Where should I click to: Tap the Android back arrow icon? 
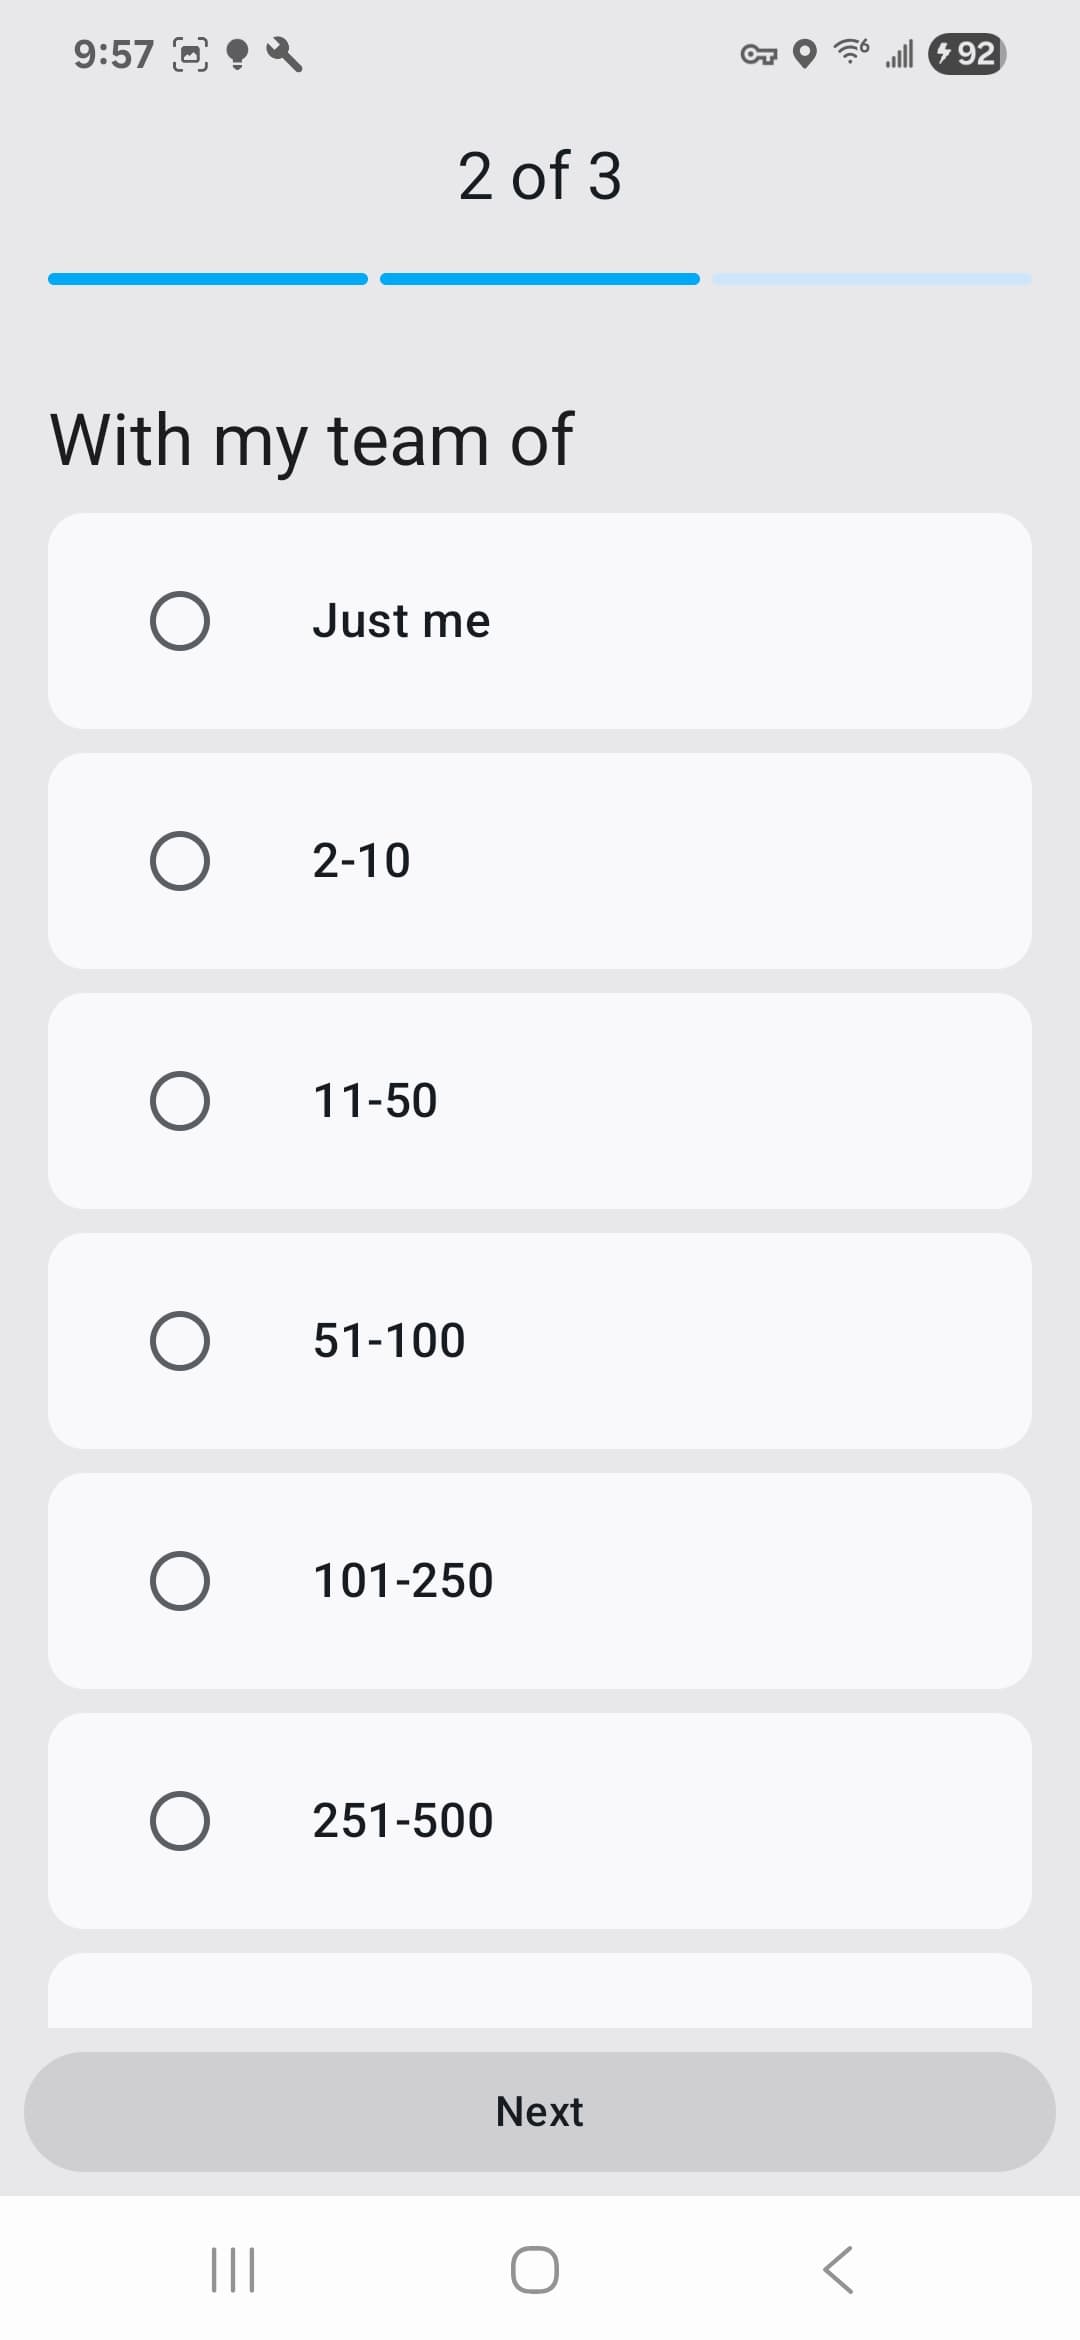pyautogui.click(x=838, y=2270)
